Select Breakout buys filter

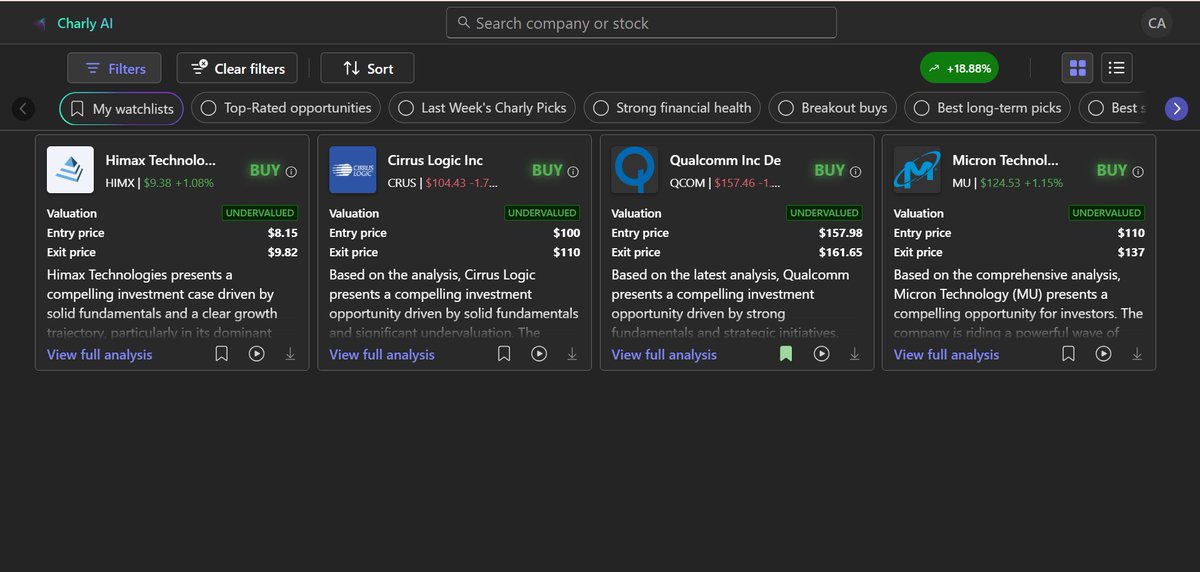[x=832, y=108]
